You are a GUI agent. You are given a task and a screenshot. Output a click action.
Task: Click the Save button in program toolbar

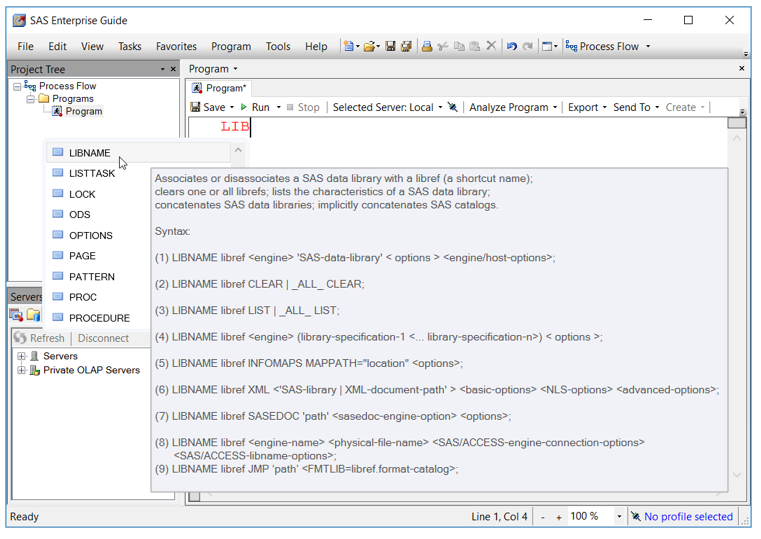(208, 107)
